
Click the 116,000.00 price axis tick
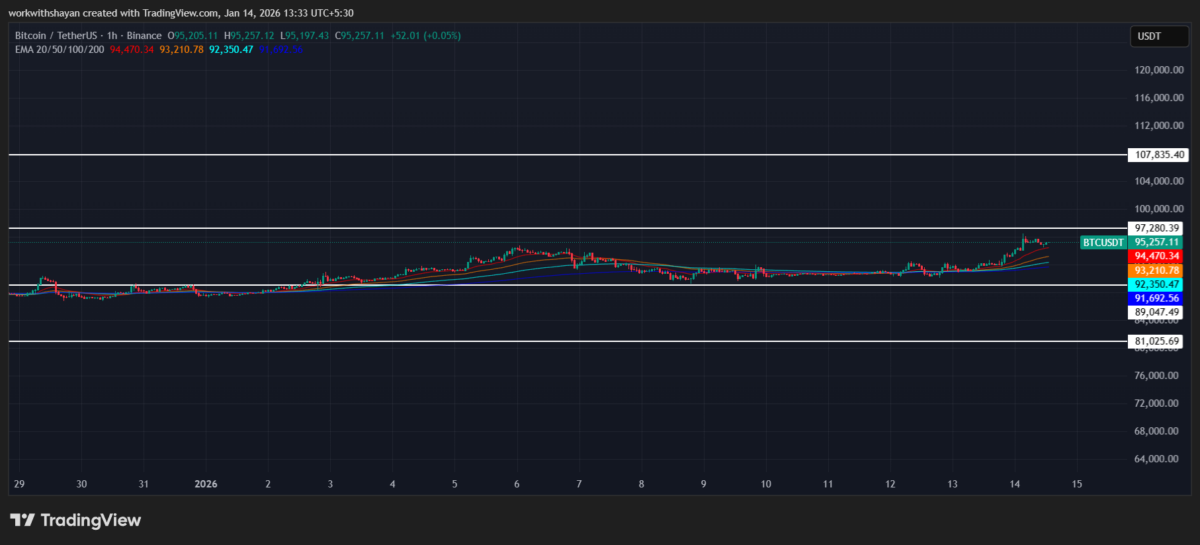click(x=1159, y=98)
